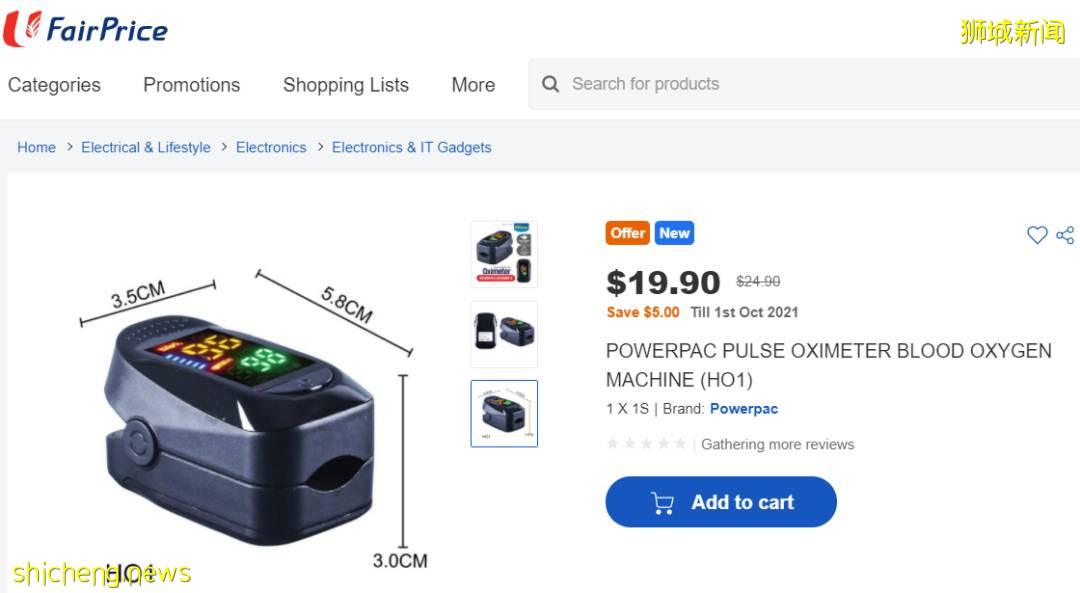Open Electronics breadcrumb link
This screenshot has height=593, width=1080.
[x=271, y=147]
